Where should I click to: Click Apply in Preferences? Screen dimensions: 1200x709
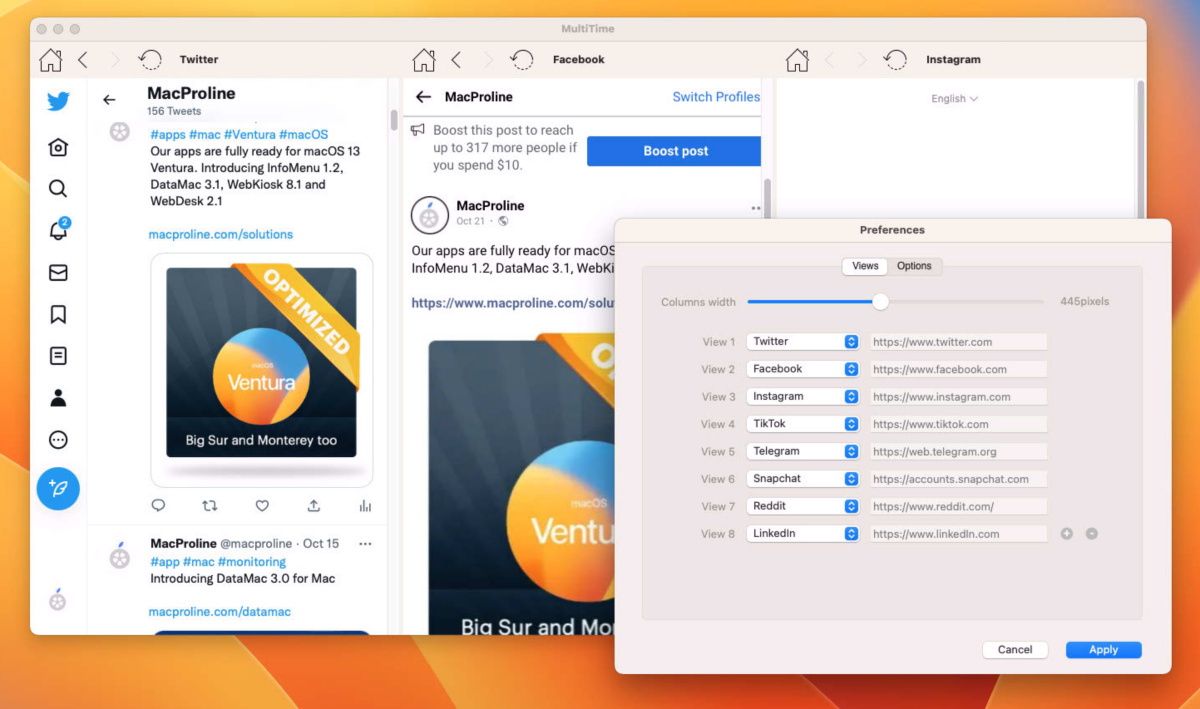click(1104, 650)
